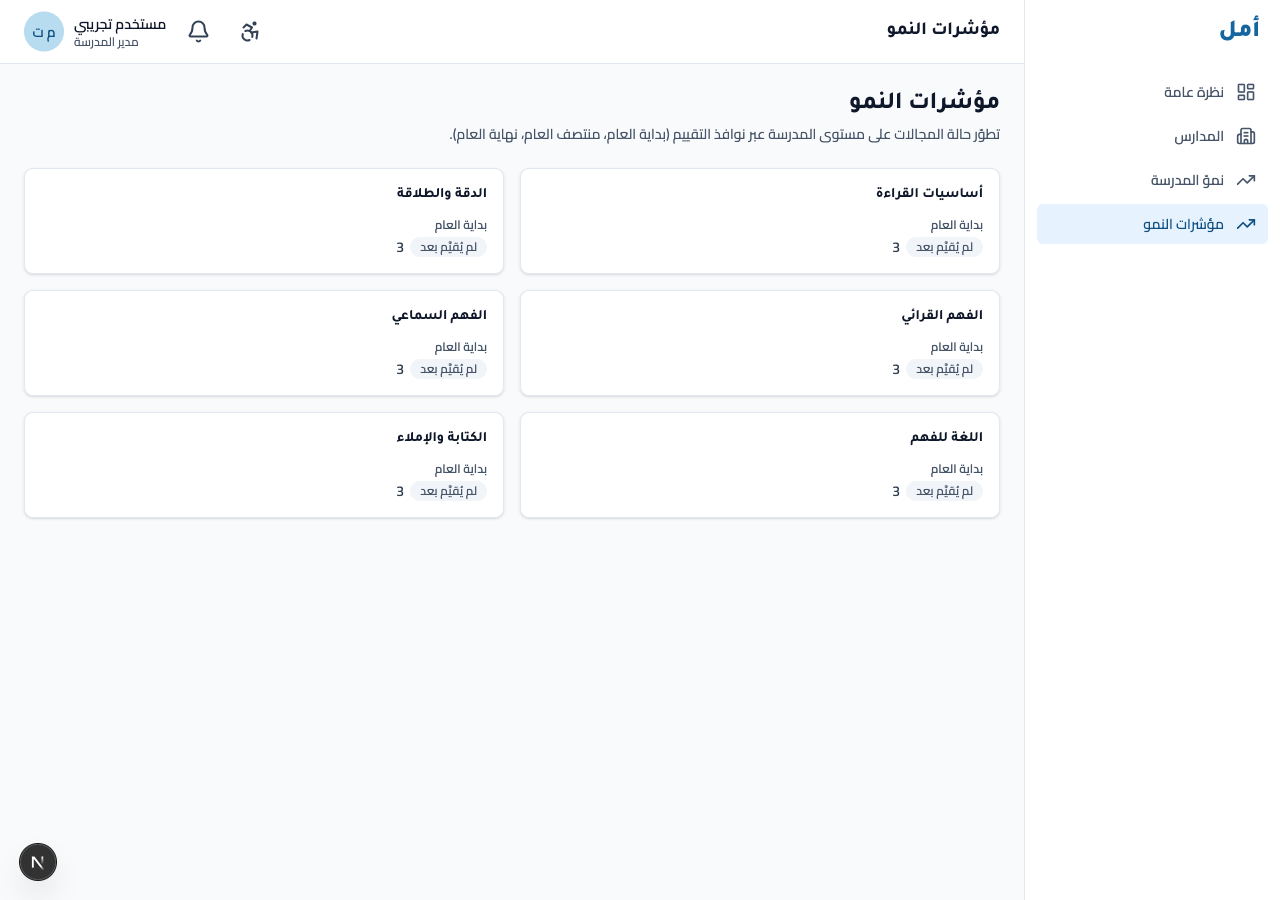Click the نظرة عامة grid icon
Viewport: 1280px width, 900px height.
click(x=1246, y=92)
